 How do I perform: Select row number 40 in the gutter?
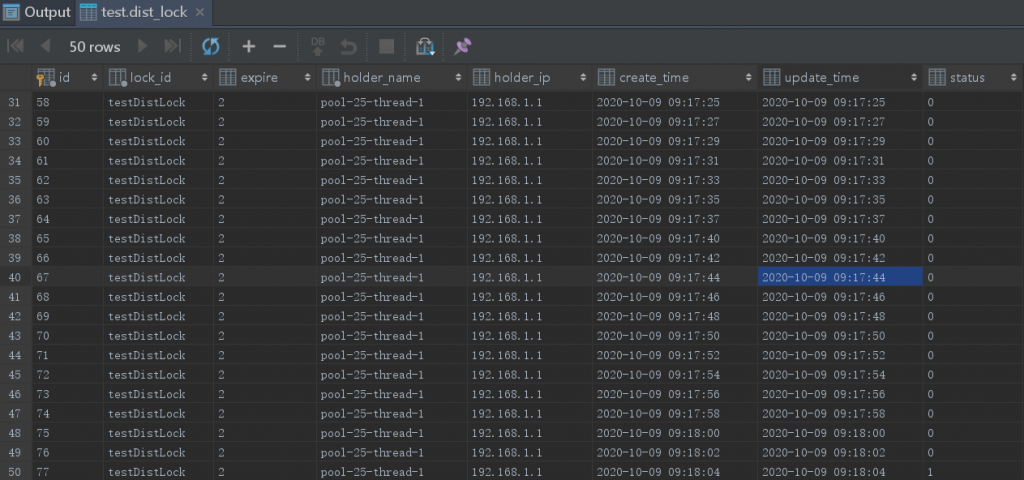click(x=15, y=278)
